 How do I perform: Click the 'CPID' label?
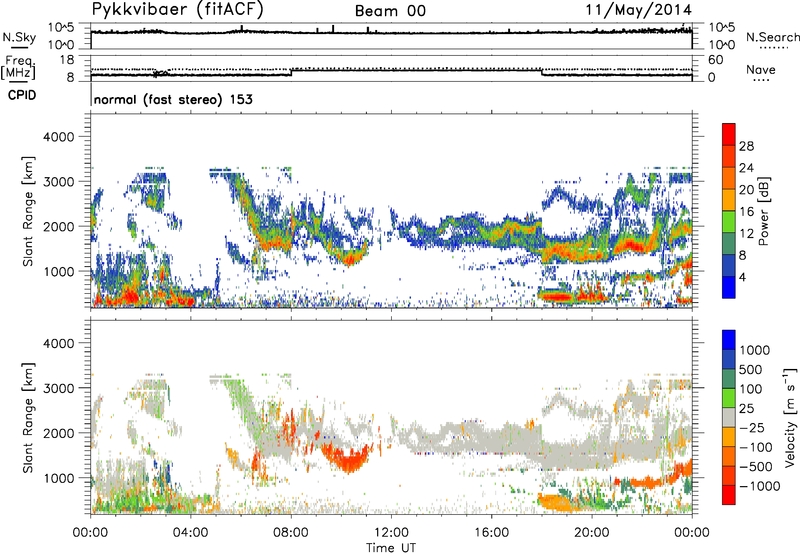(x=22, y=95)
